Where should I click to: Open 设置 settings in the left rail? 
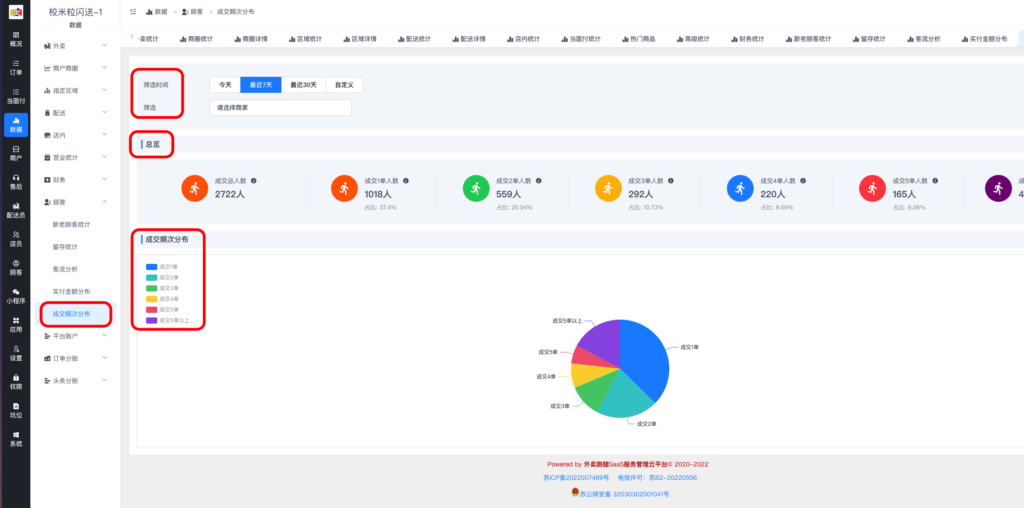tap(15, 352)
